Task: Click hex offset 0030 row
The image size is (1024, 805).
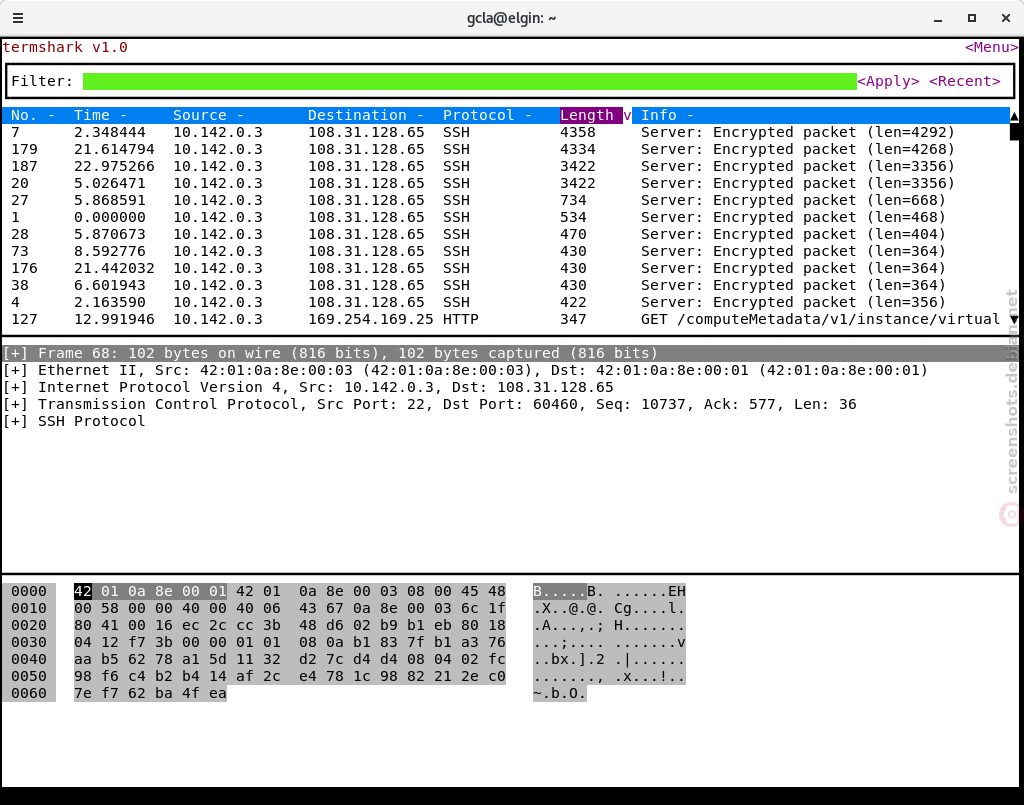Action: 29,642
